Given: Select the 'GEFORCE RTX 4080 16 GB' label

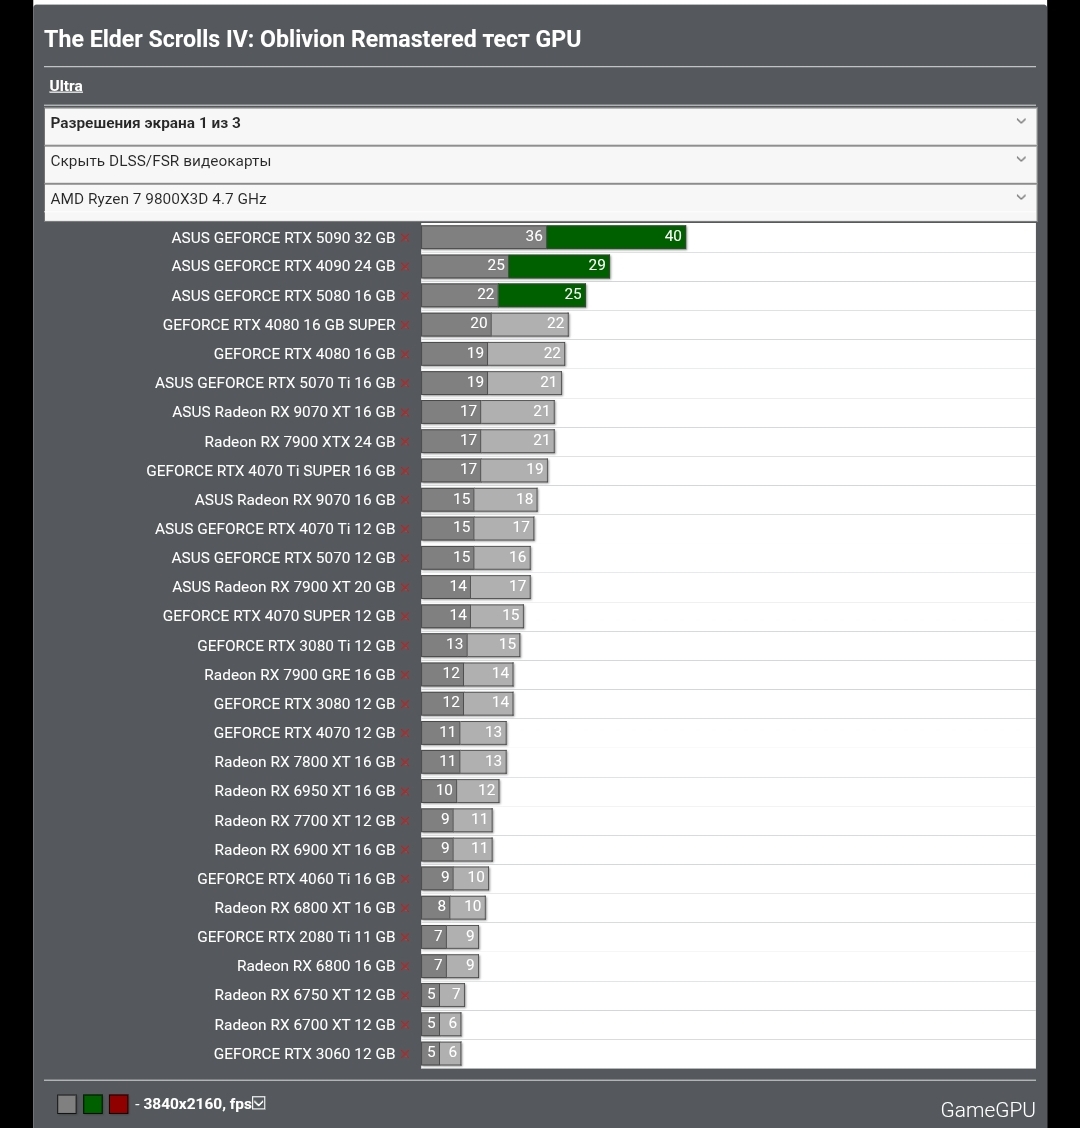Looking at the screenshot, I should tap(304, 354).
